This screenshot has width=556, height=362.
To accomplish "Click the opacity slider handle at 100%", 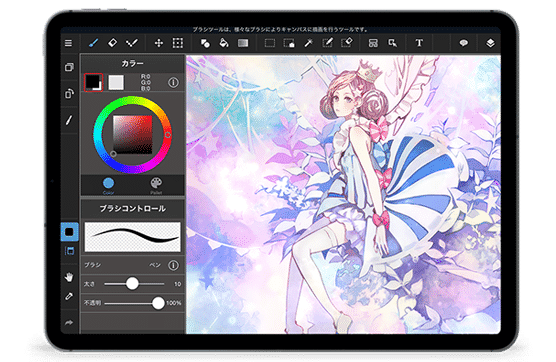I will pos(158,303).
